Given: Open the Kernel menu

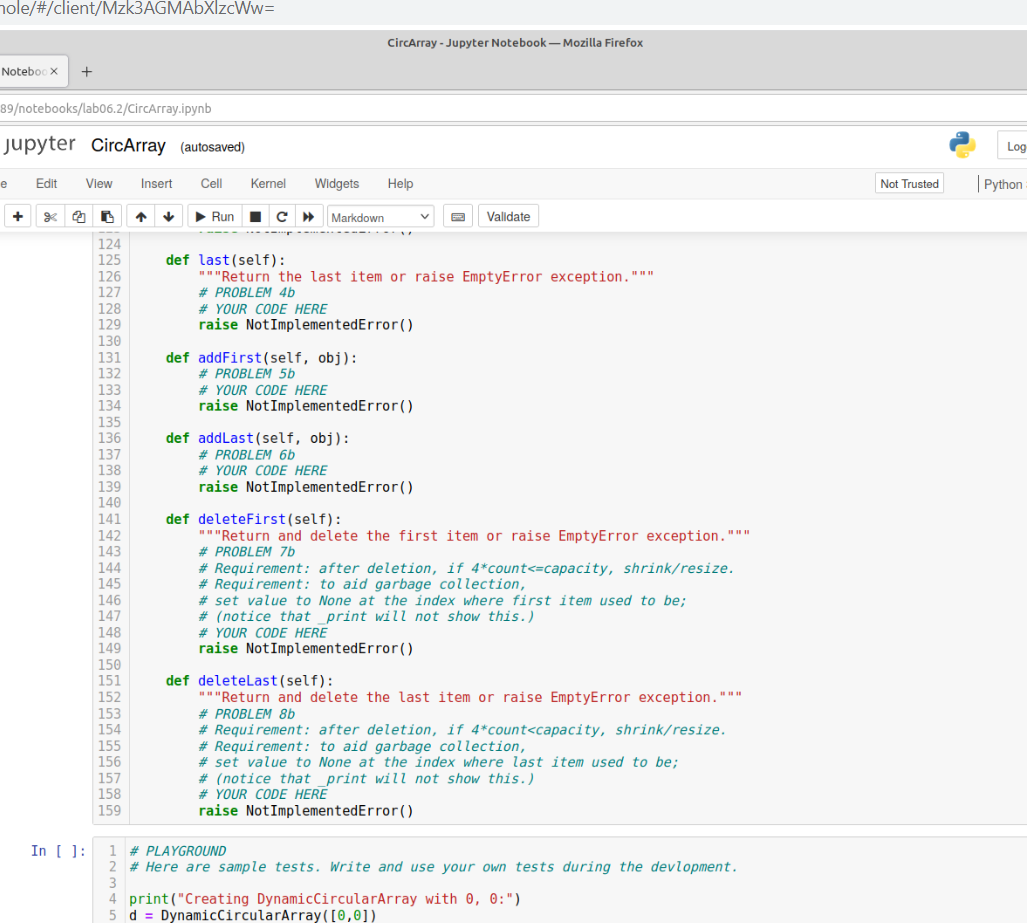Looking at the screenshot, I should tap(267, 183).
